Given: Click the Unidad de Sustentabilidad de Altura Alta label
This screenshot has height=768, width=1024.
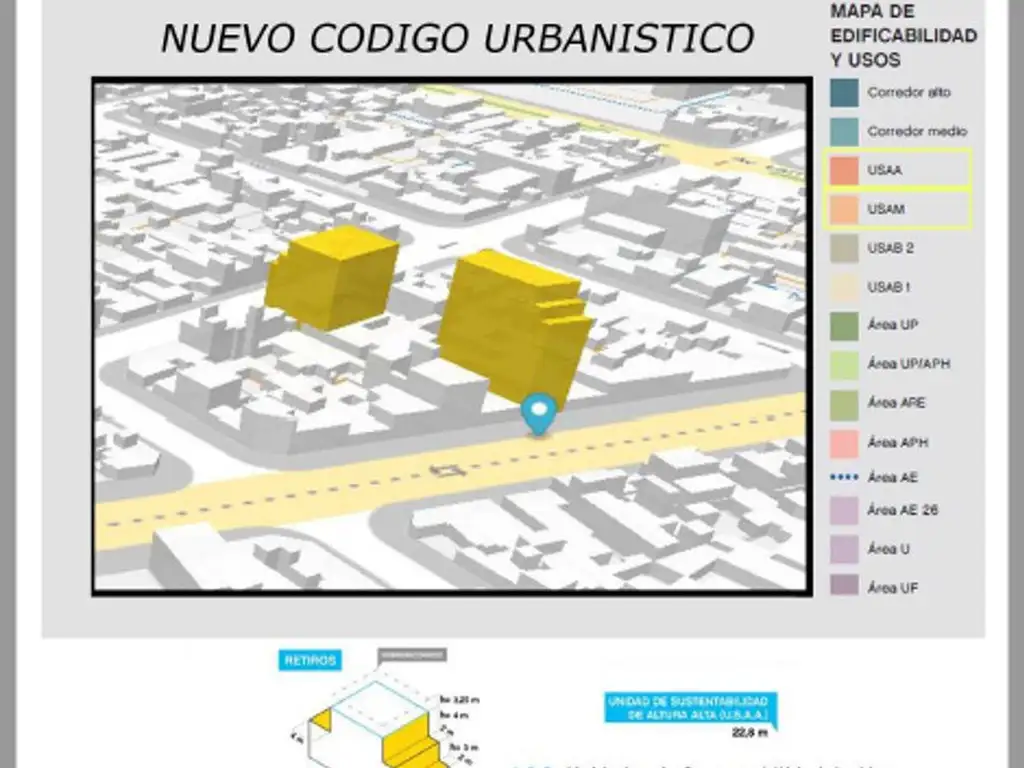Looking at the screenshot, I should point(687,708).
